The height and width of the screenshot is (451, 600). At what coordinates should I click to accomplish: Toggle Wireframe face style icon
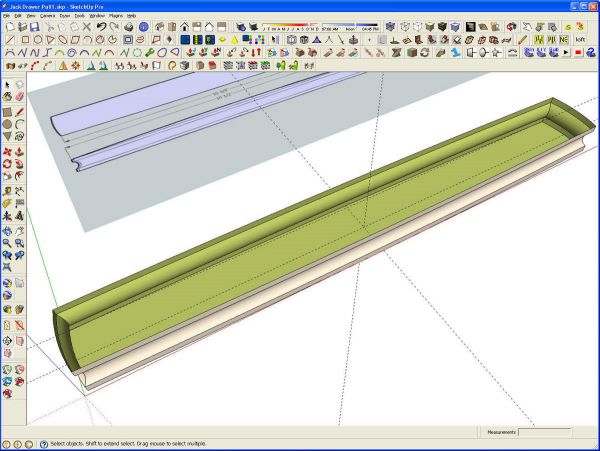pyautogui.click(x=405, y=27)
